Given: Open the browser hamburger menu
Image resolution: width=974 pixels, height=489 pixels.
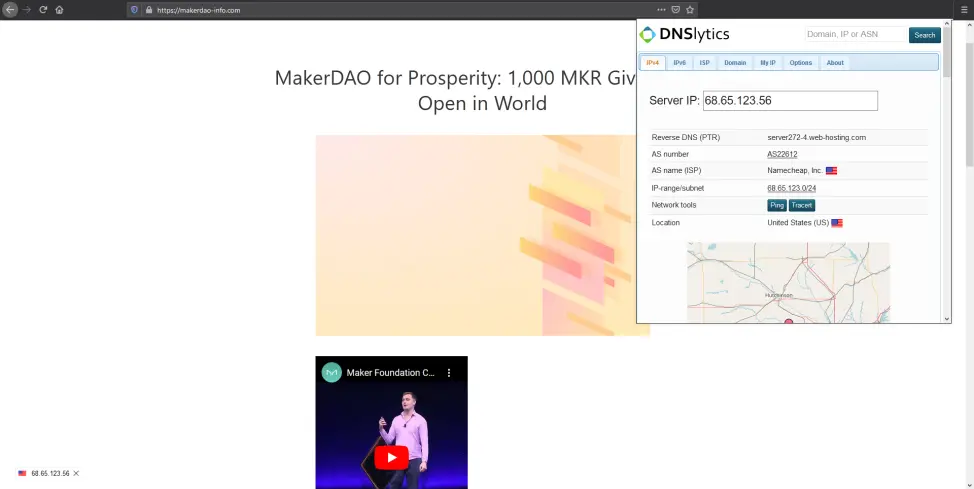Looking at the screenshot, I should pyautogui.click(x=964, y=10).
